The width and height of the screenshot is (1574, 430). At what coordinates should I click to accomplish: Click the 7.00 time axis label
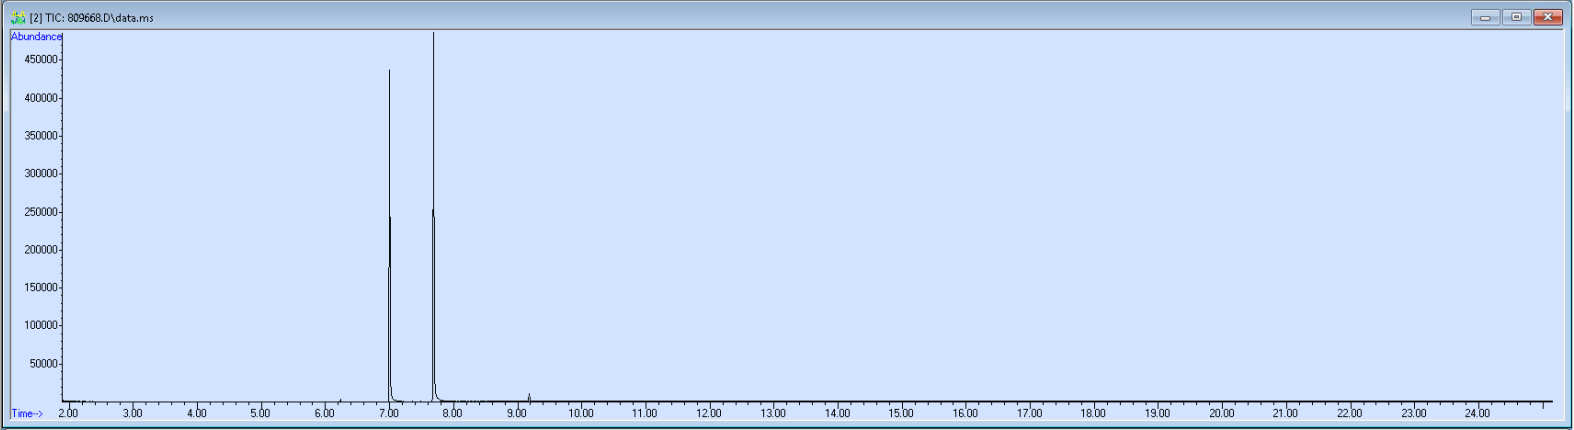(x=388, y=413)
